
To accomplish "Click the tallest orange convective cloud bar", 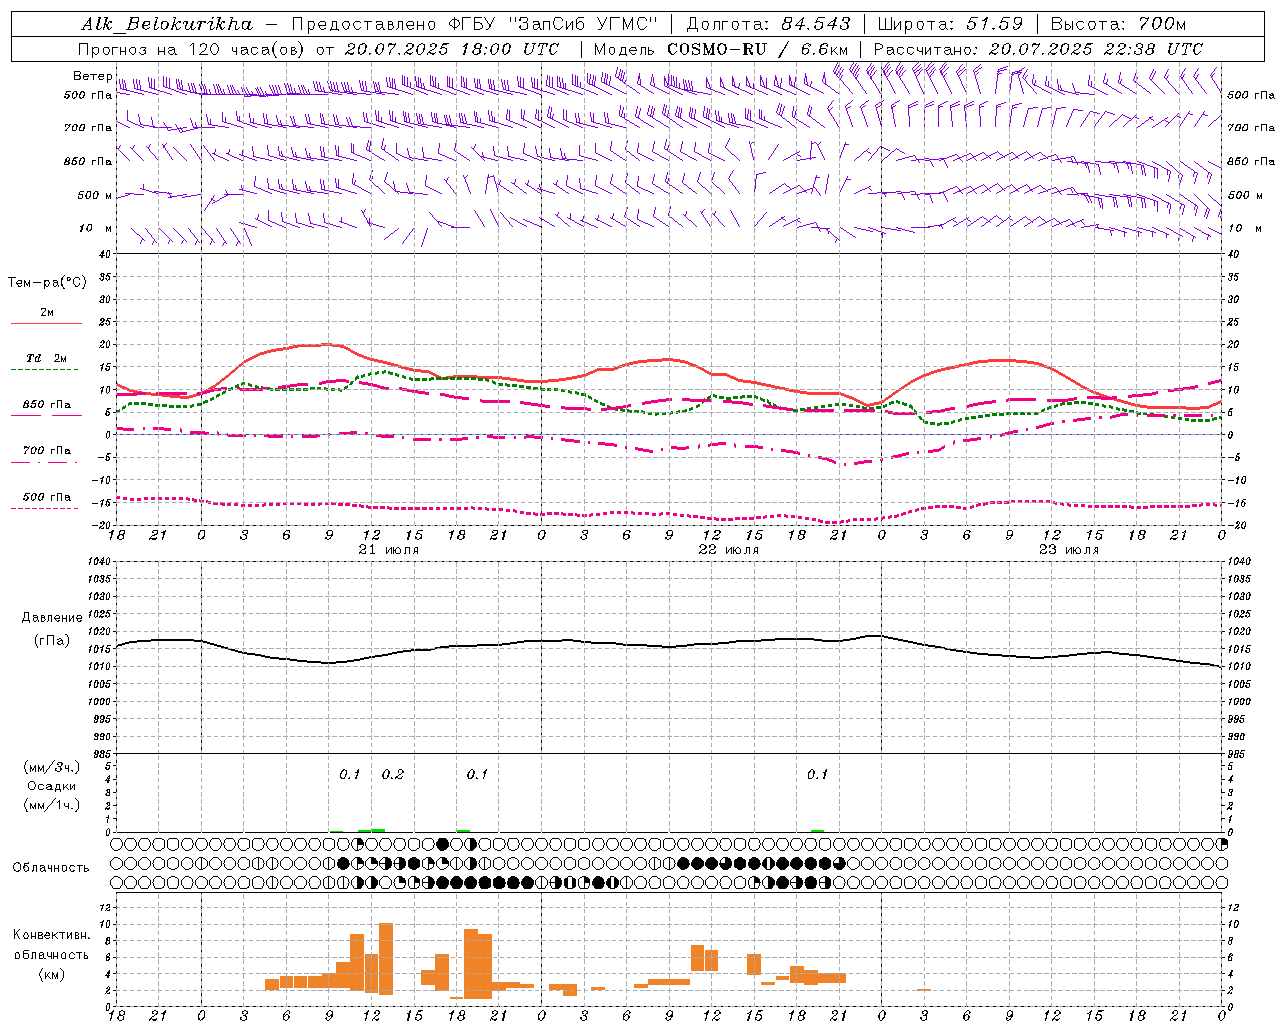I will [x=386, y=959].
